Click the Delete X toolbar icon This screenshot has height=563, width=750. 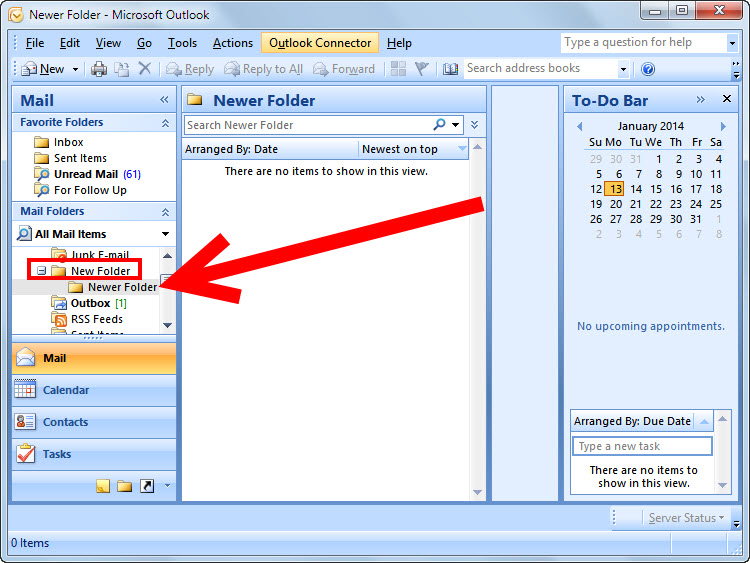point(144,68)
